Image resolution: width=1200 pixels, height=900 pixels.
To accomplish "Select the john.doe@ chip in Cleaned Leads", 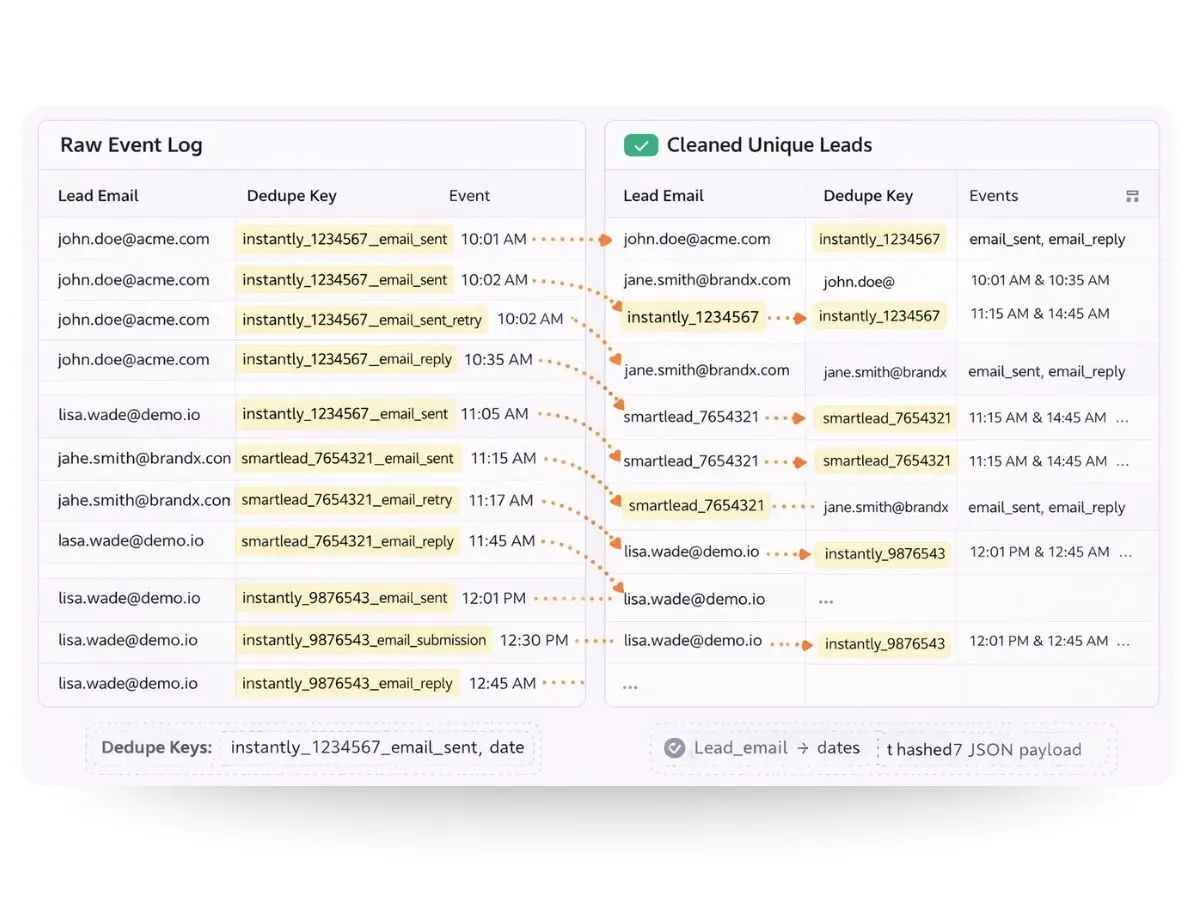I will pos(859,282).
